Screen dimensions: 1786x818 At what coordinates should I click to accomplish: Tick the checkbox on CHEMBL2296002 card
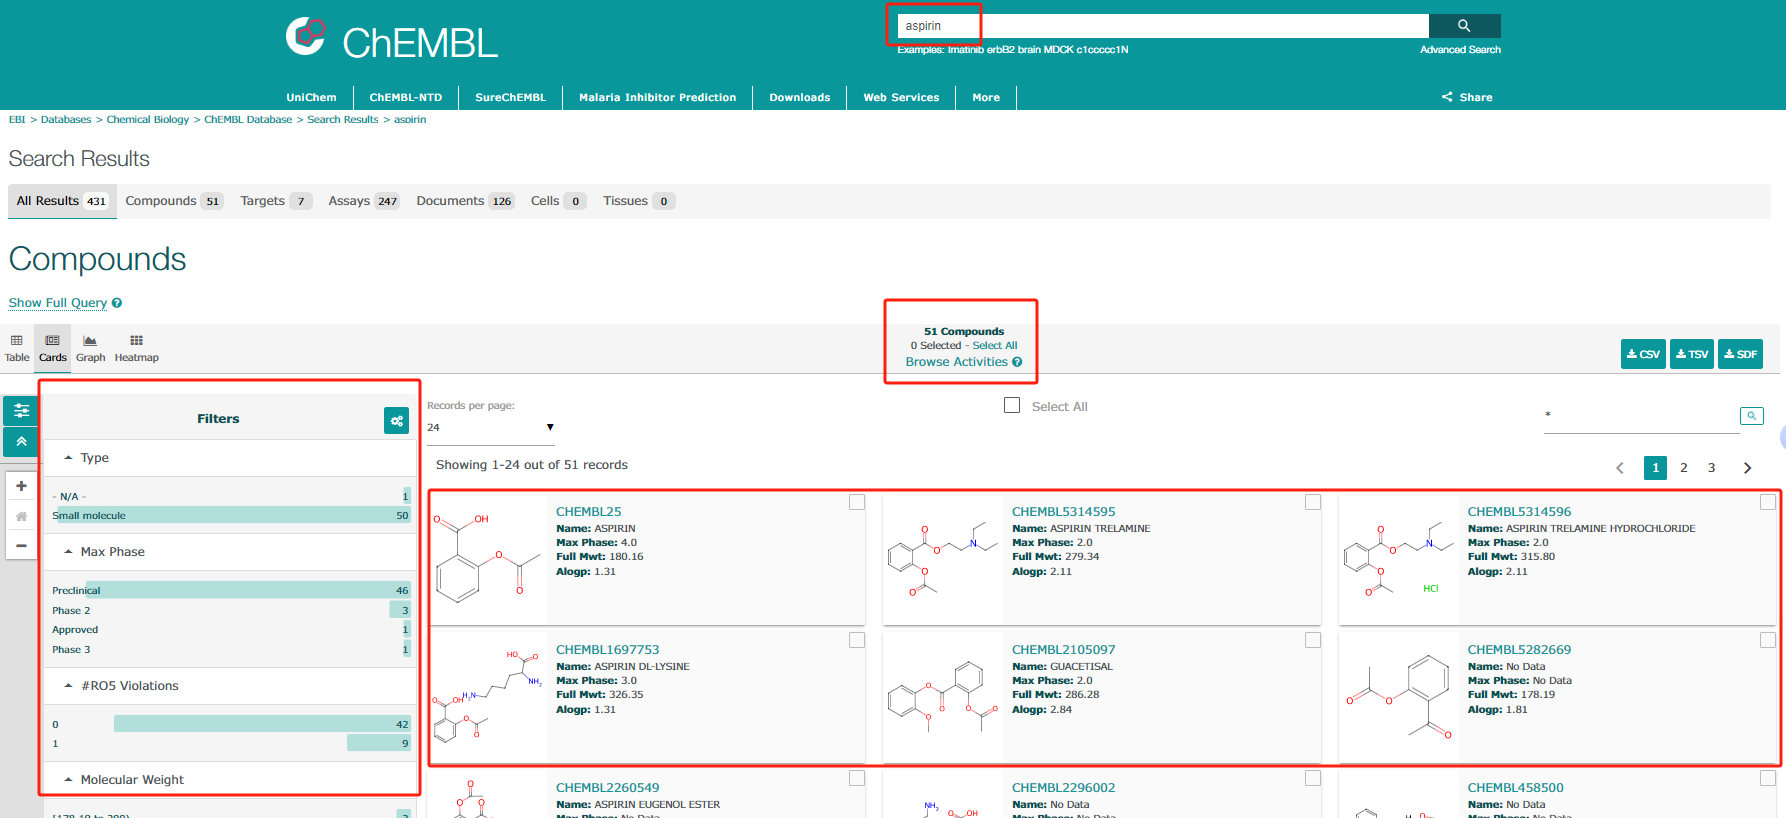[1313, 778]
